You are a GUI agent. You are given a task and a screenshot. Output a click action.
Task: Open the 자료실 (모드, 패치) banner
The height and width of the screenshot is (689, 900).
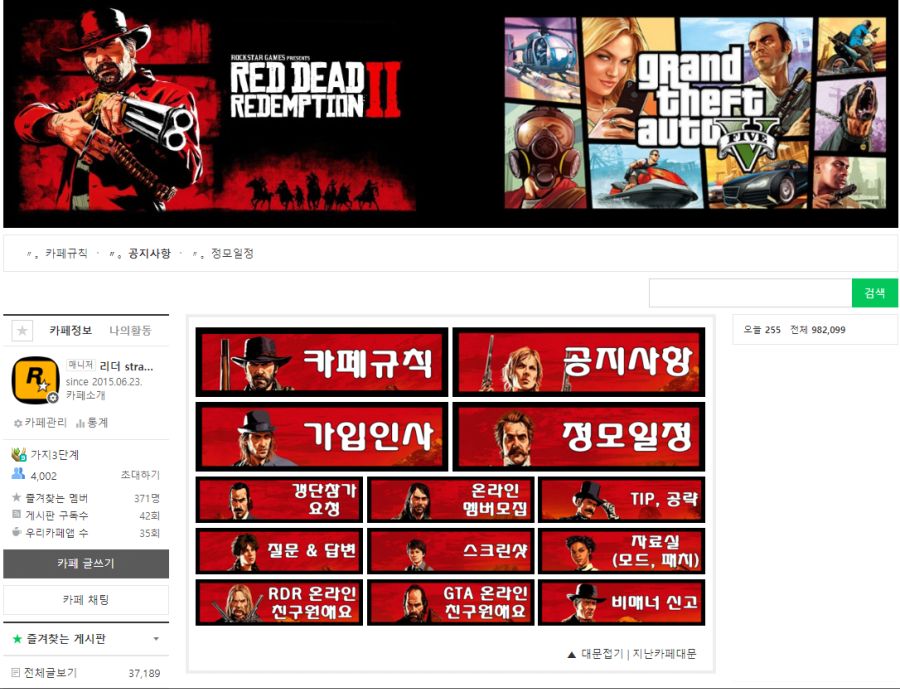coord(622,551)
